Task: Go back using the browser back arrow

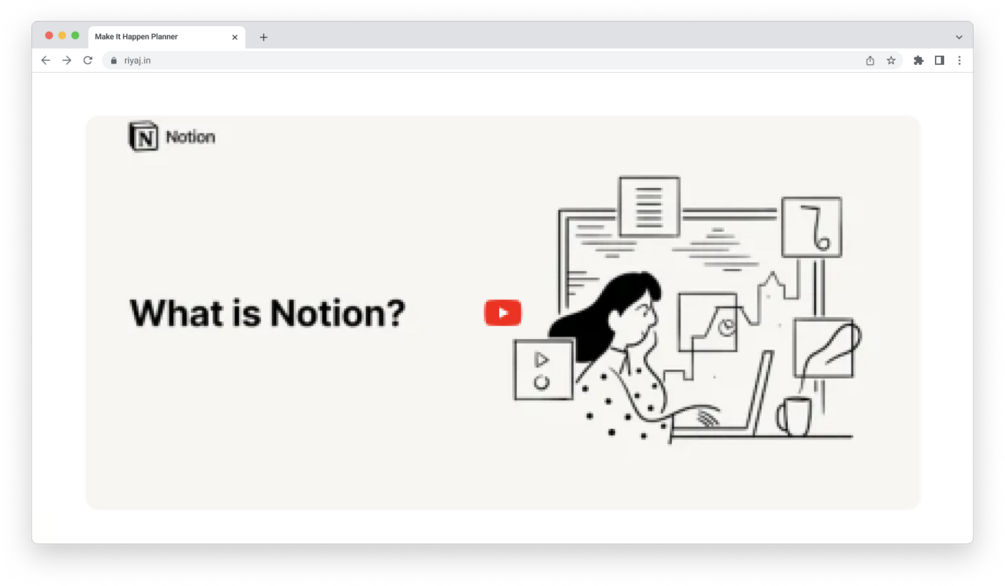Action: 46,60
